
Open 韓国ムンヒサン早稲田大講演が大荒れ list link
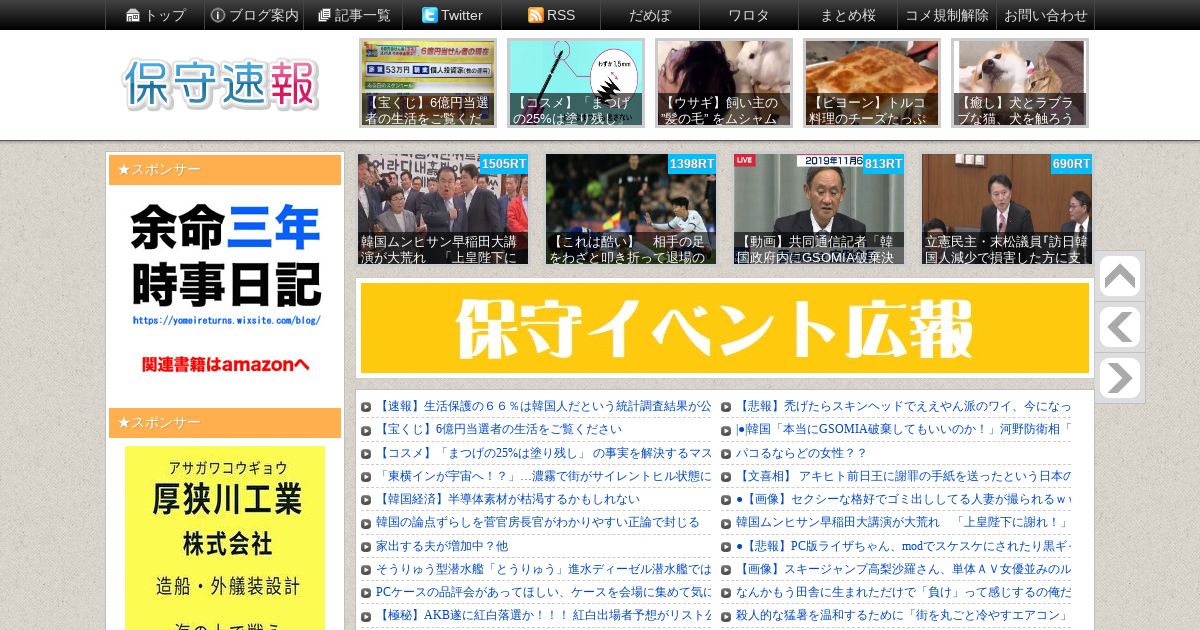click(x=903, y=522)
